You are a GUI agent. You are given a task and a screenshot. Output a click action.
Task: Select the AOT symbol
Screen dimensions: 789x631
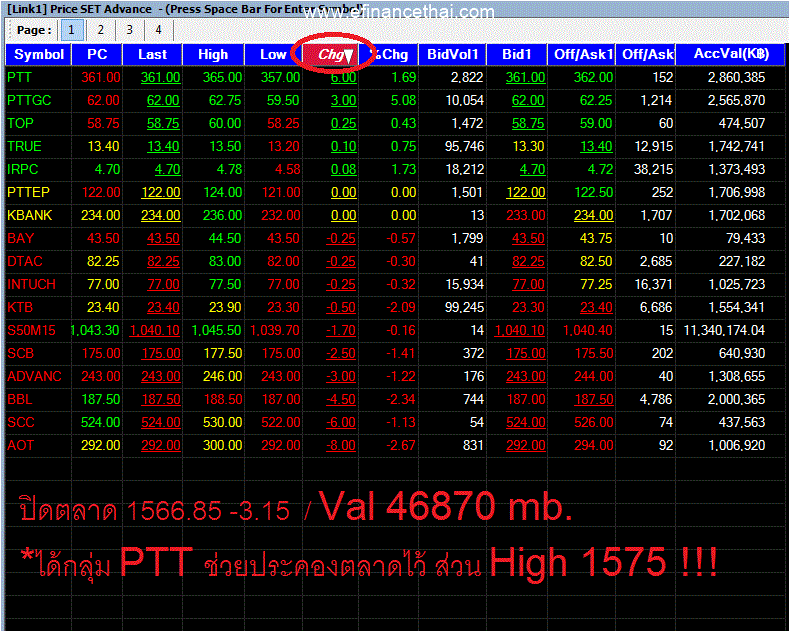pos(20,446)
